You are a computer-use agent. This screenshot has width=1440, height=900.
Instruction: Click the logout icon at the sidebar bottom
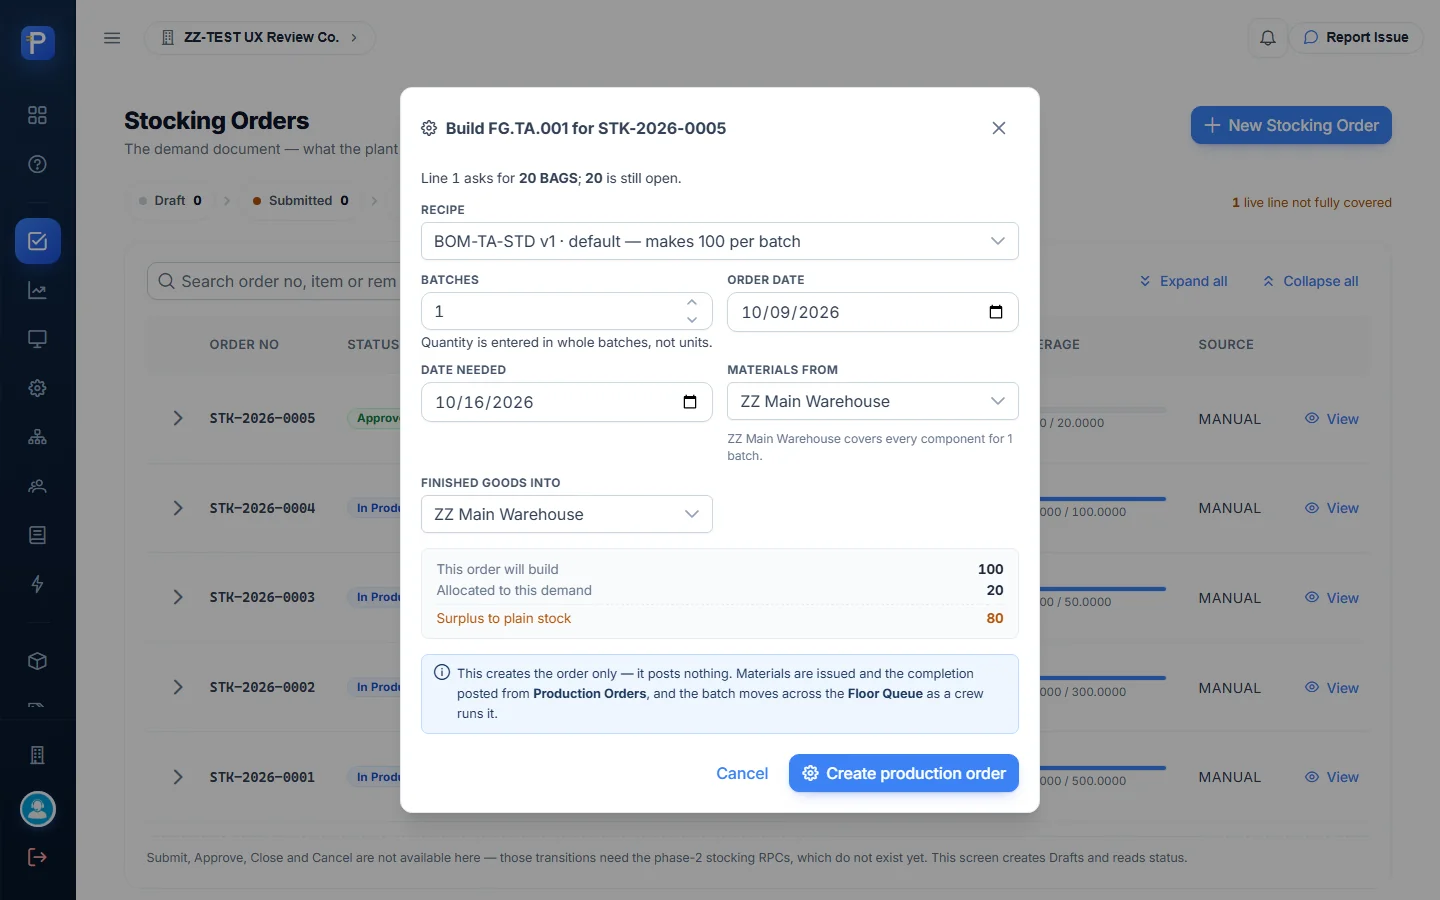[38, 857]
